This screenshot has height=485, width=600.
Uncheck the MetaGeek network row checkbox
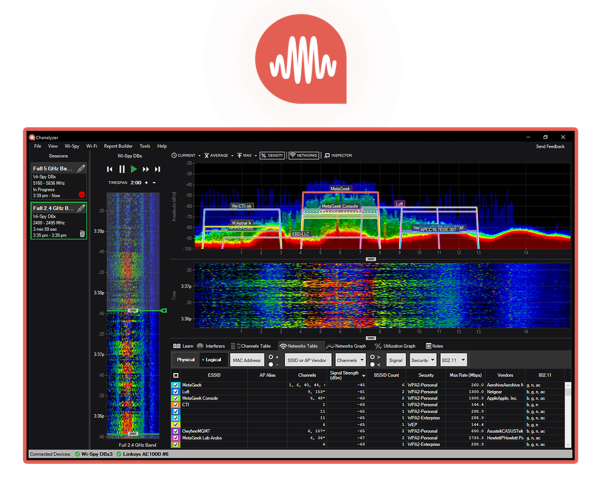pos(176,385)
